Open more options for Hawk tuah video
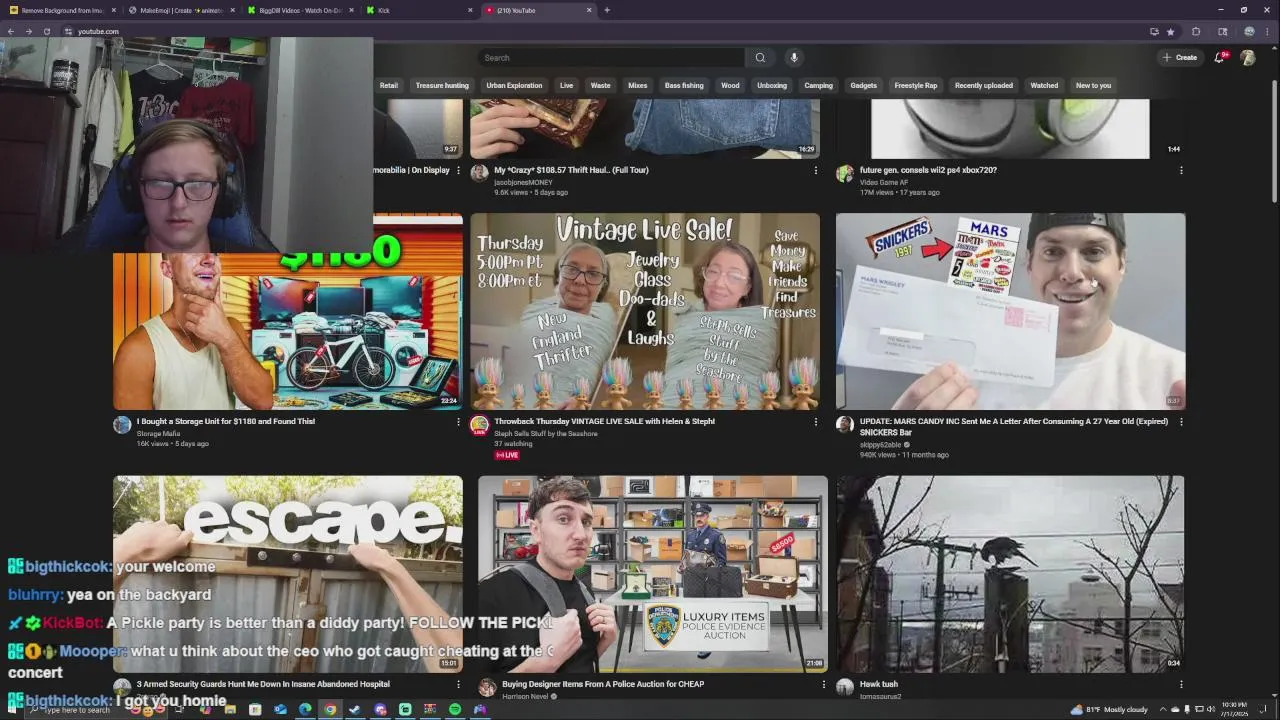The image size is (1280, 720). [1181, 685]
